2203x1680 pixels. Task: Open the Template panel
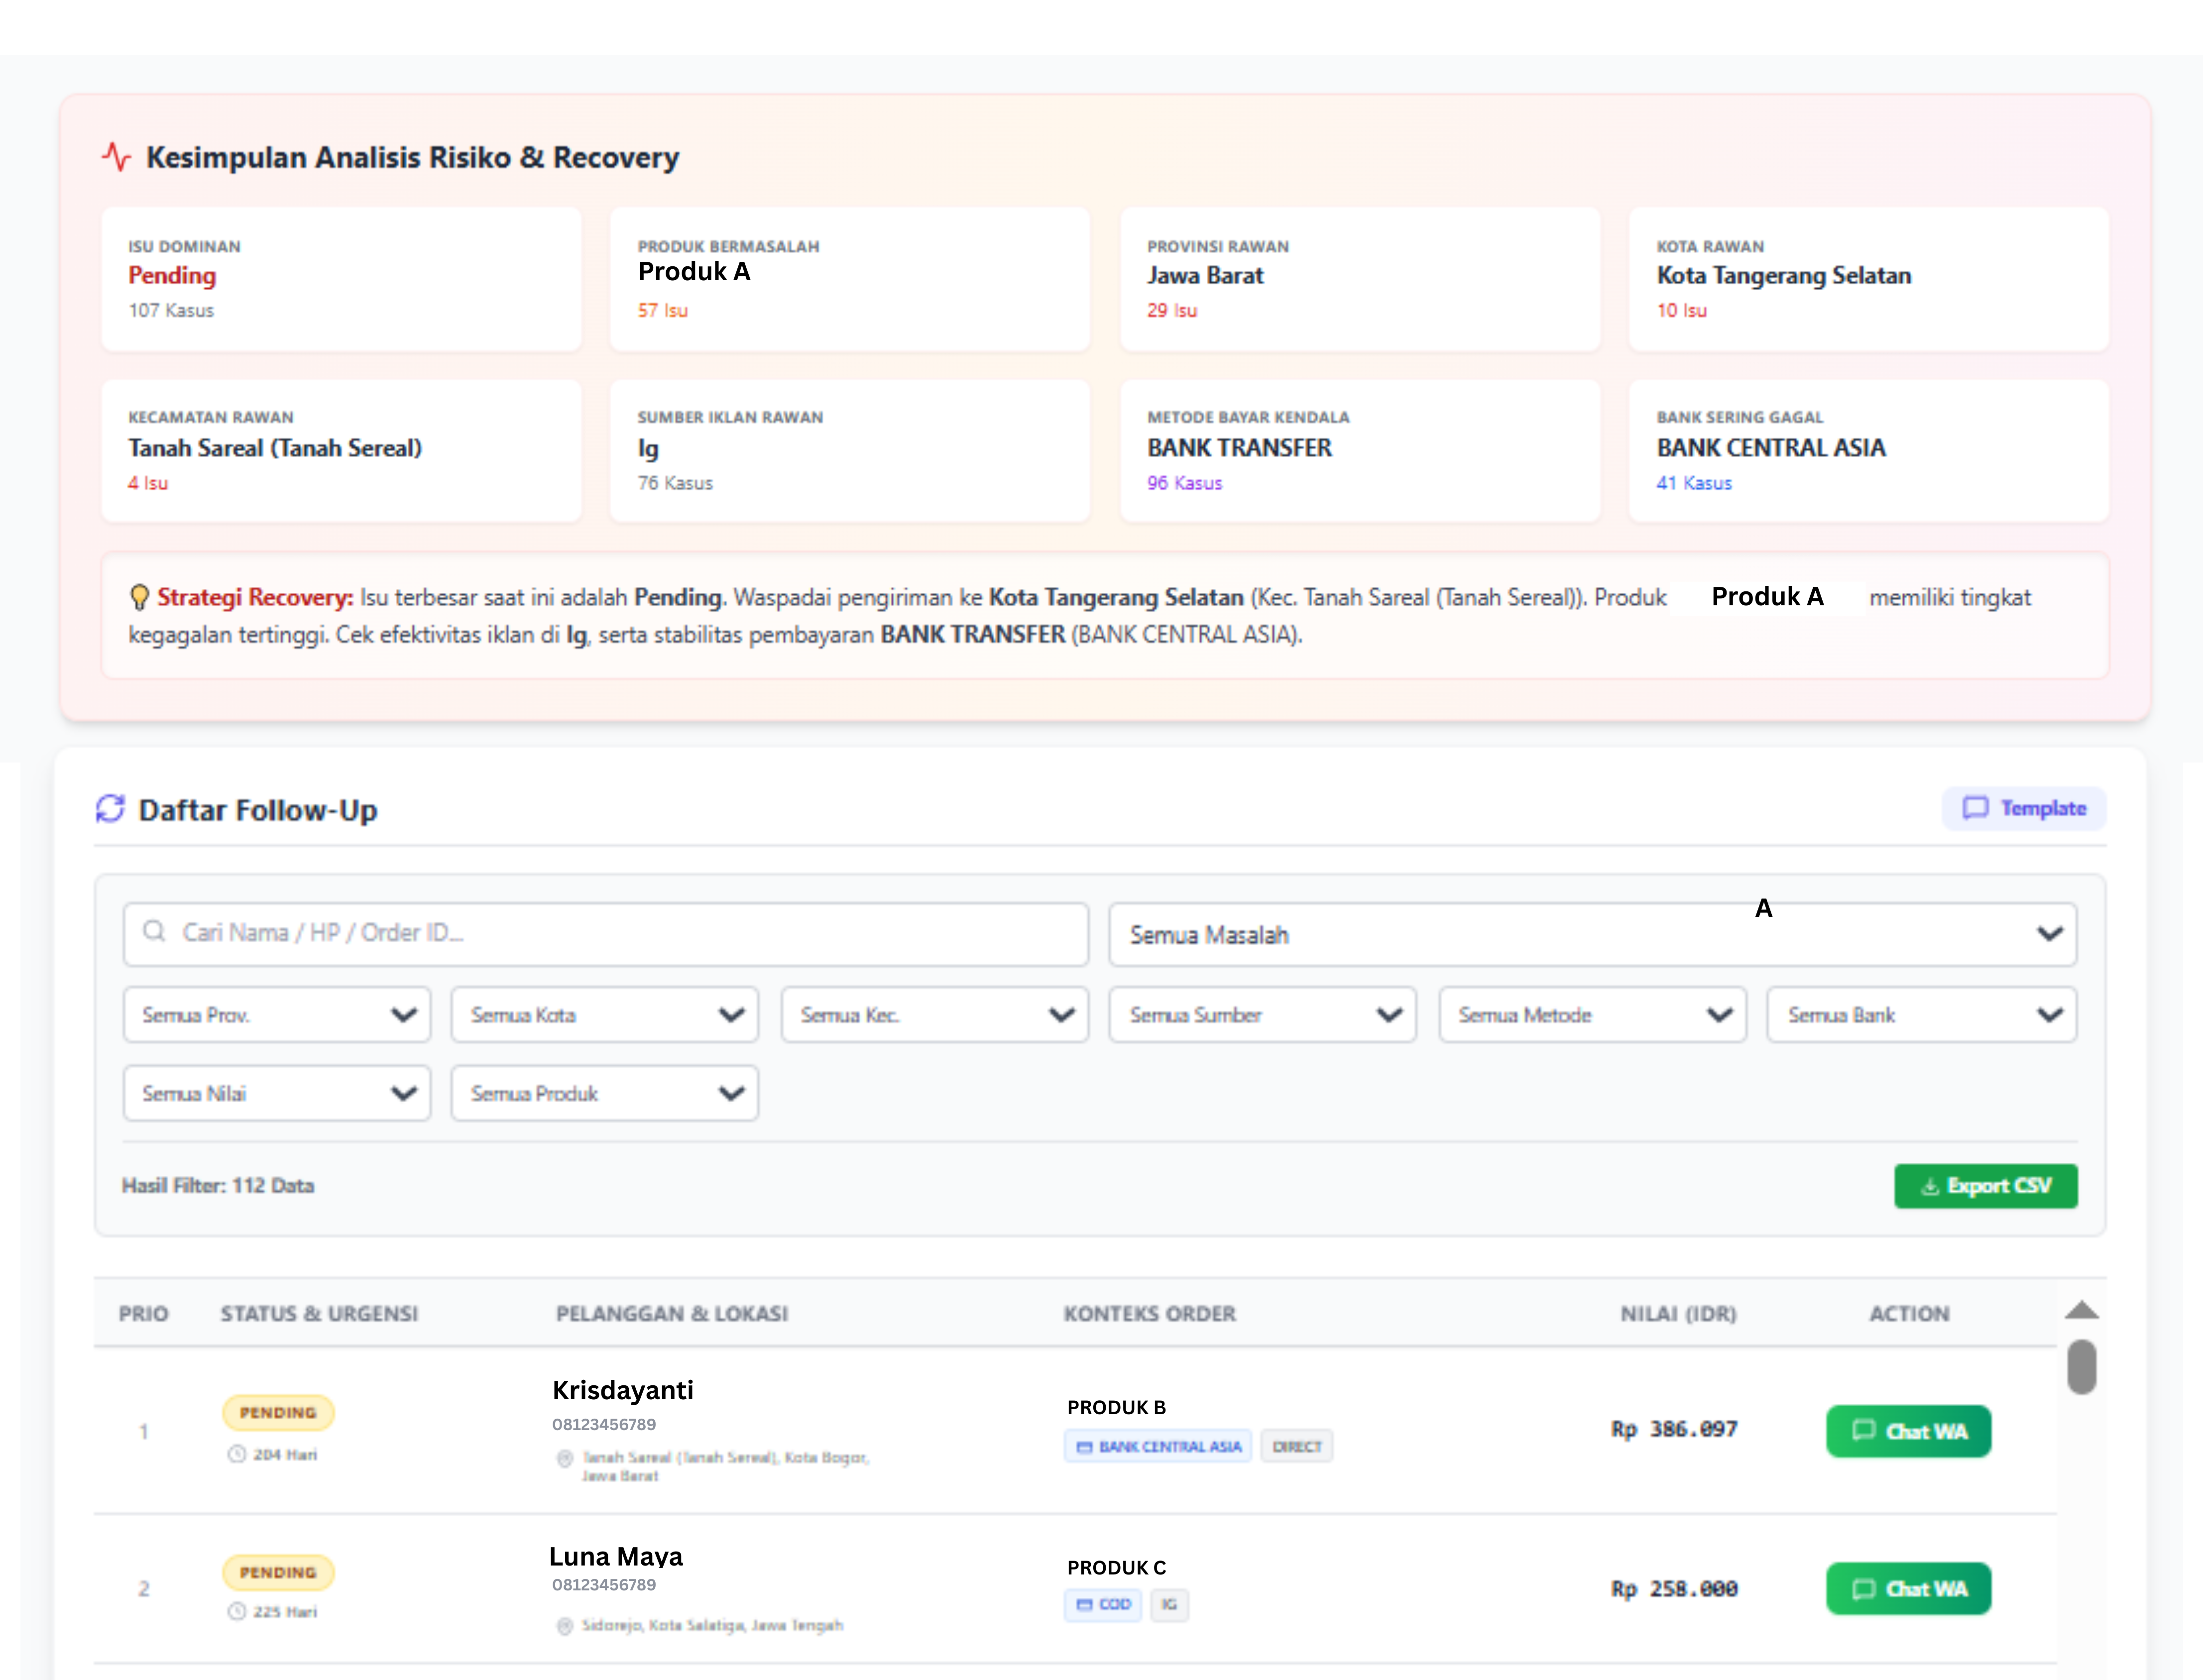click(x=2023, y=809)
